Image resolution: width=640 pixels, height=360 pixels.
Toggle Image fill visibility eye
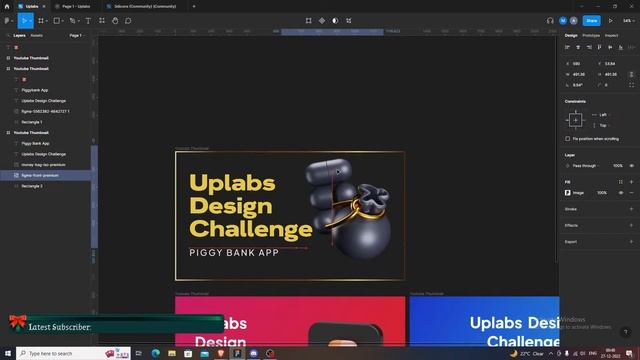click(621, 193)
